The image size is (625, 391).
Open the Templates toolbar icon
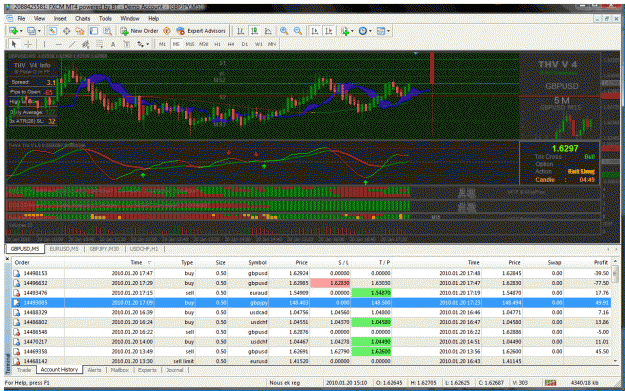pyautogui.click(x=381, y=31)
